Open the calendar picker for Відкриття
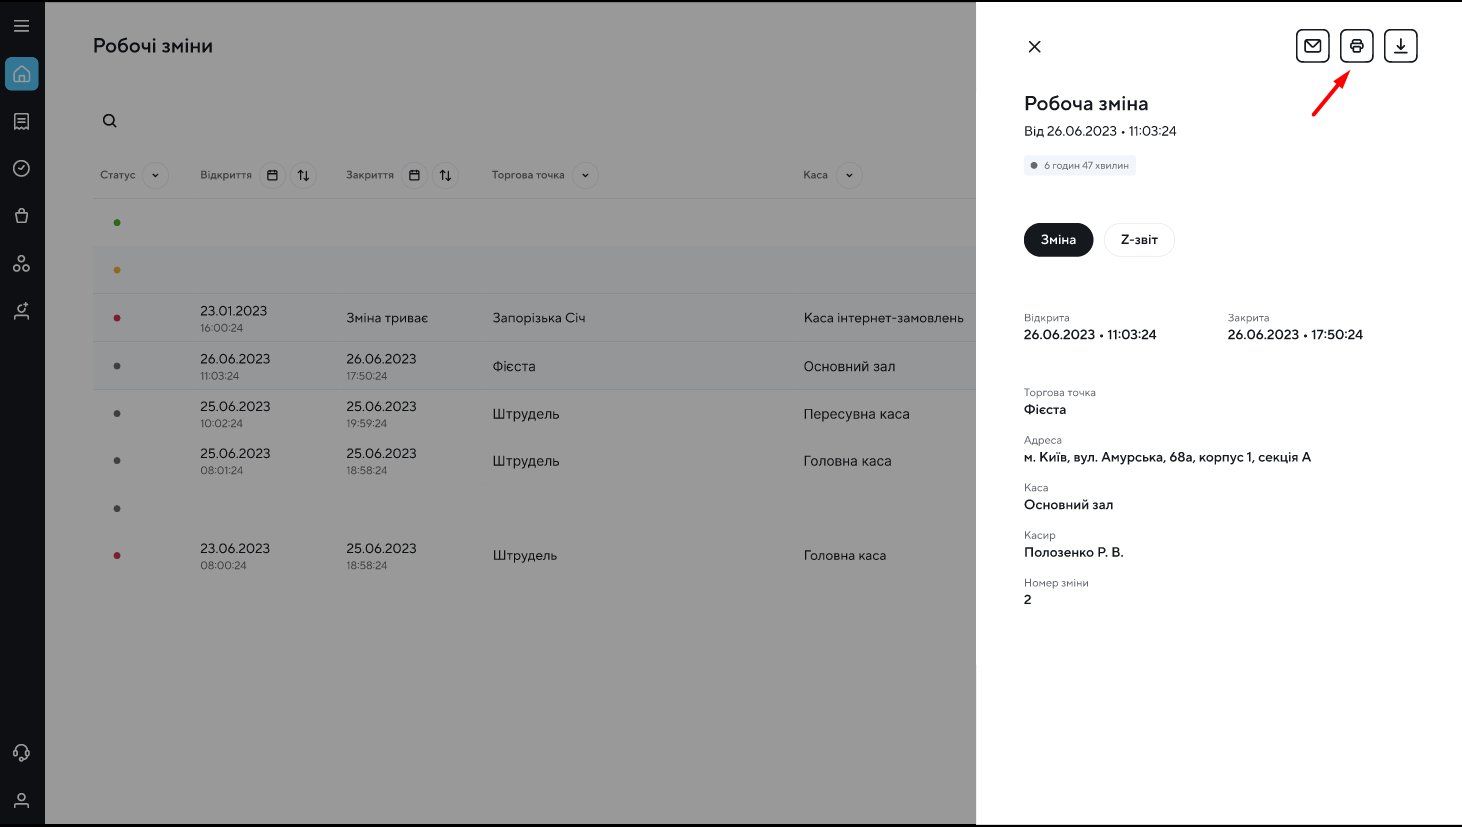This screenshot has width=1462, height=827. tap(272, 175)
